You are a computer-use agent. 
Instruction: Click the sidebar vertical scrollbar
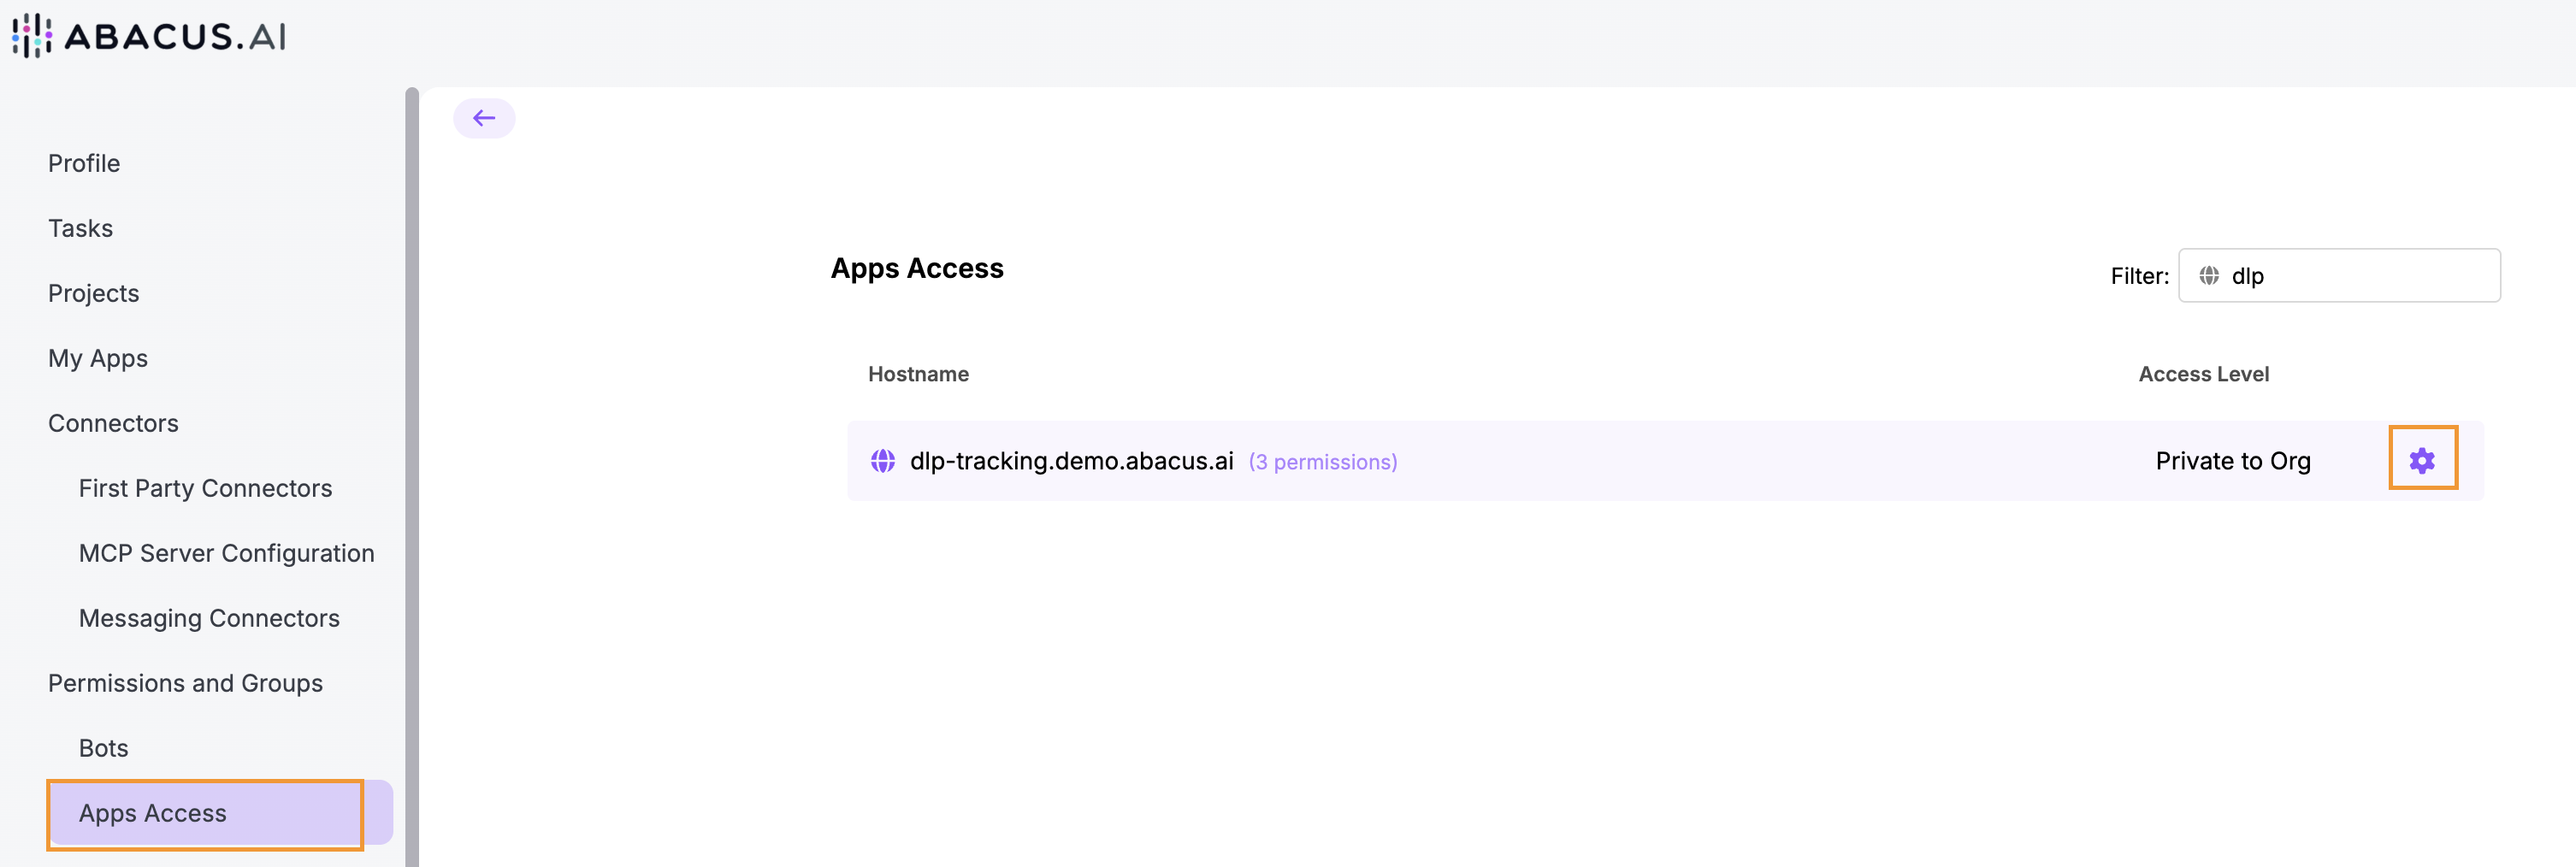tap(412, 477)
